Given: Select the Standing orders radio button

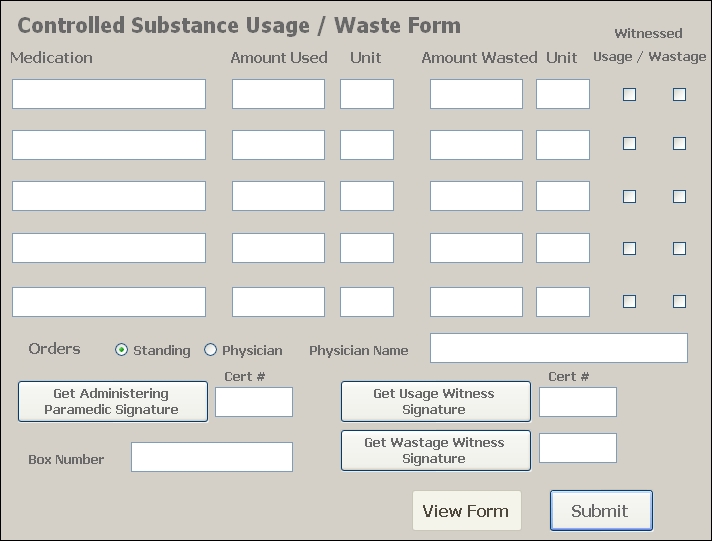Looking at the screenshot, I should pyautogui.click(x=122, y=350).
